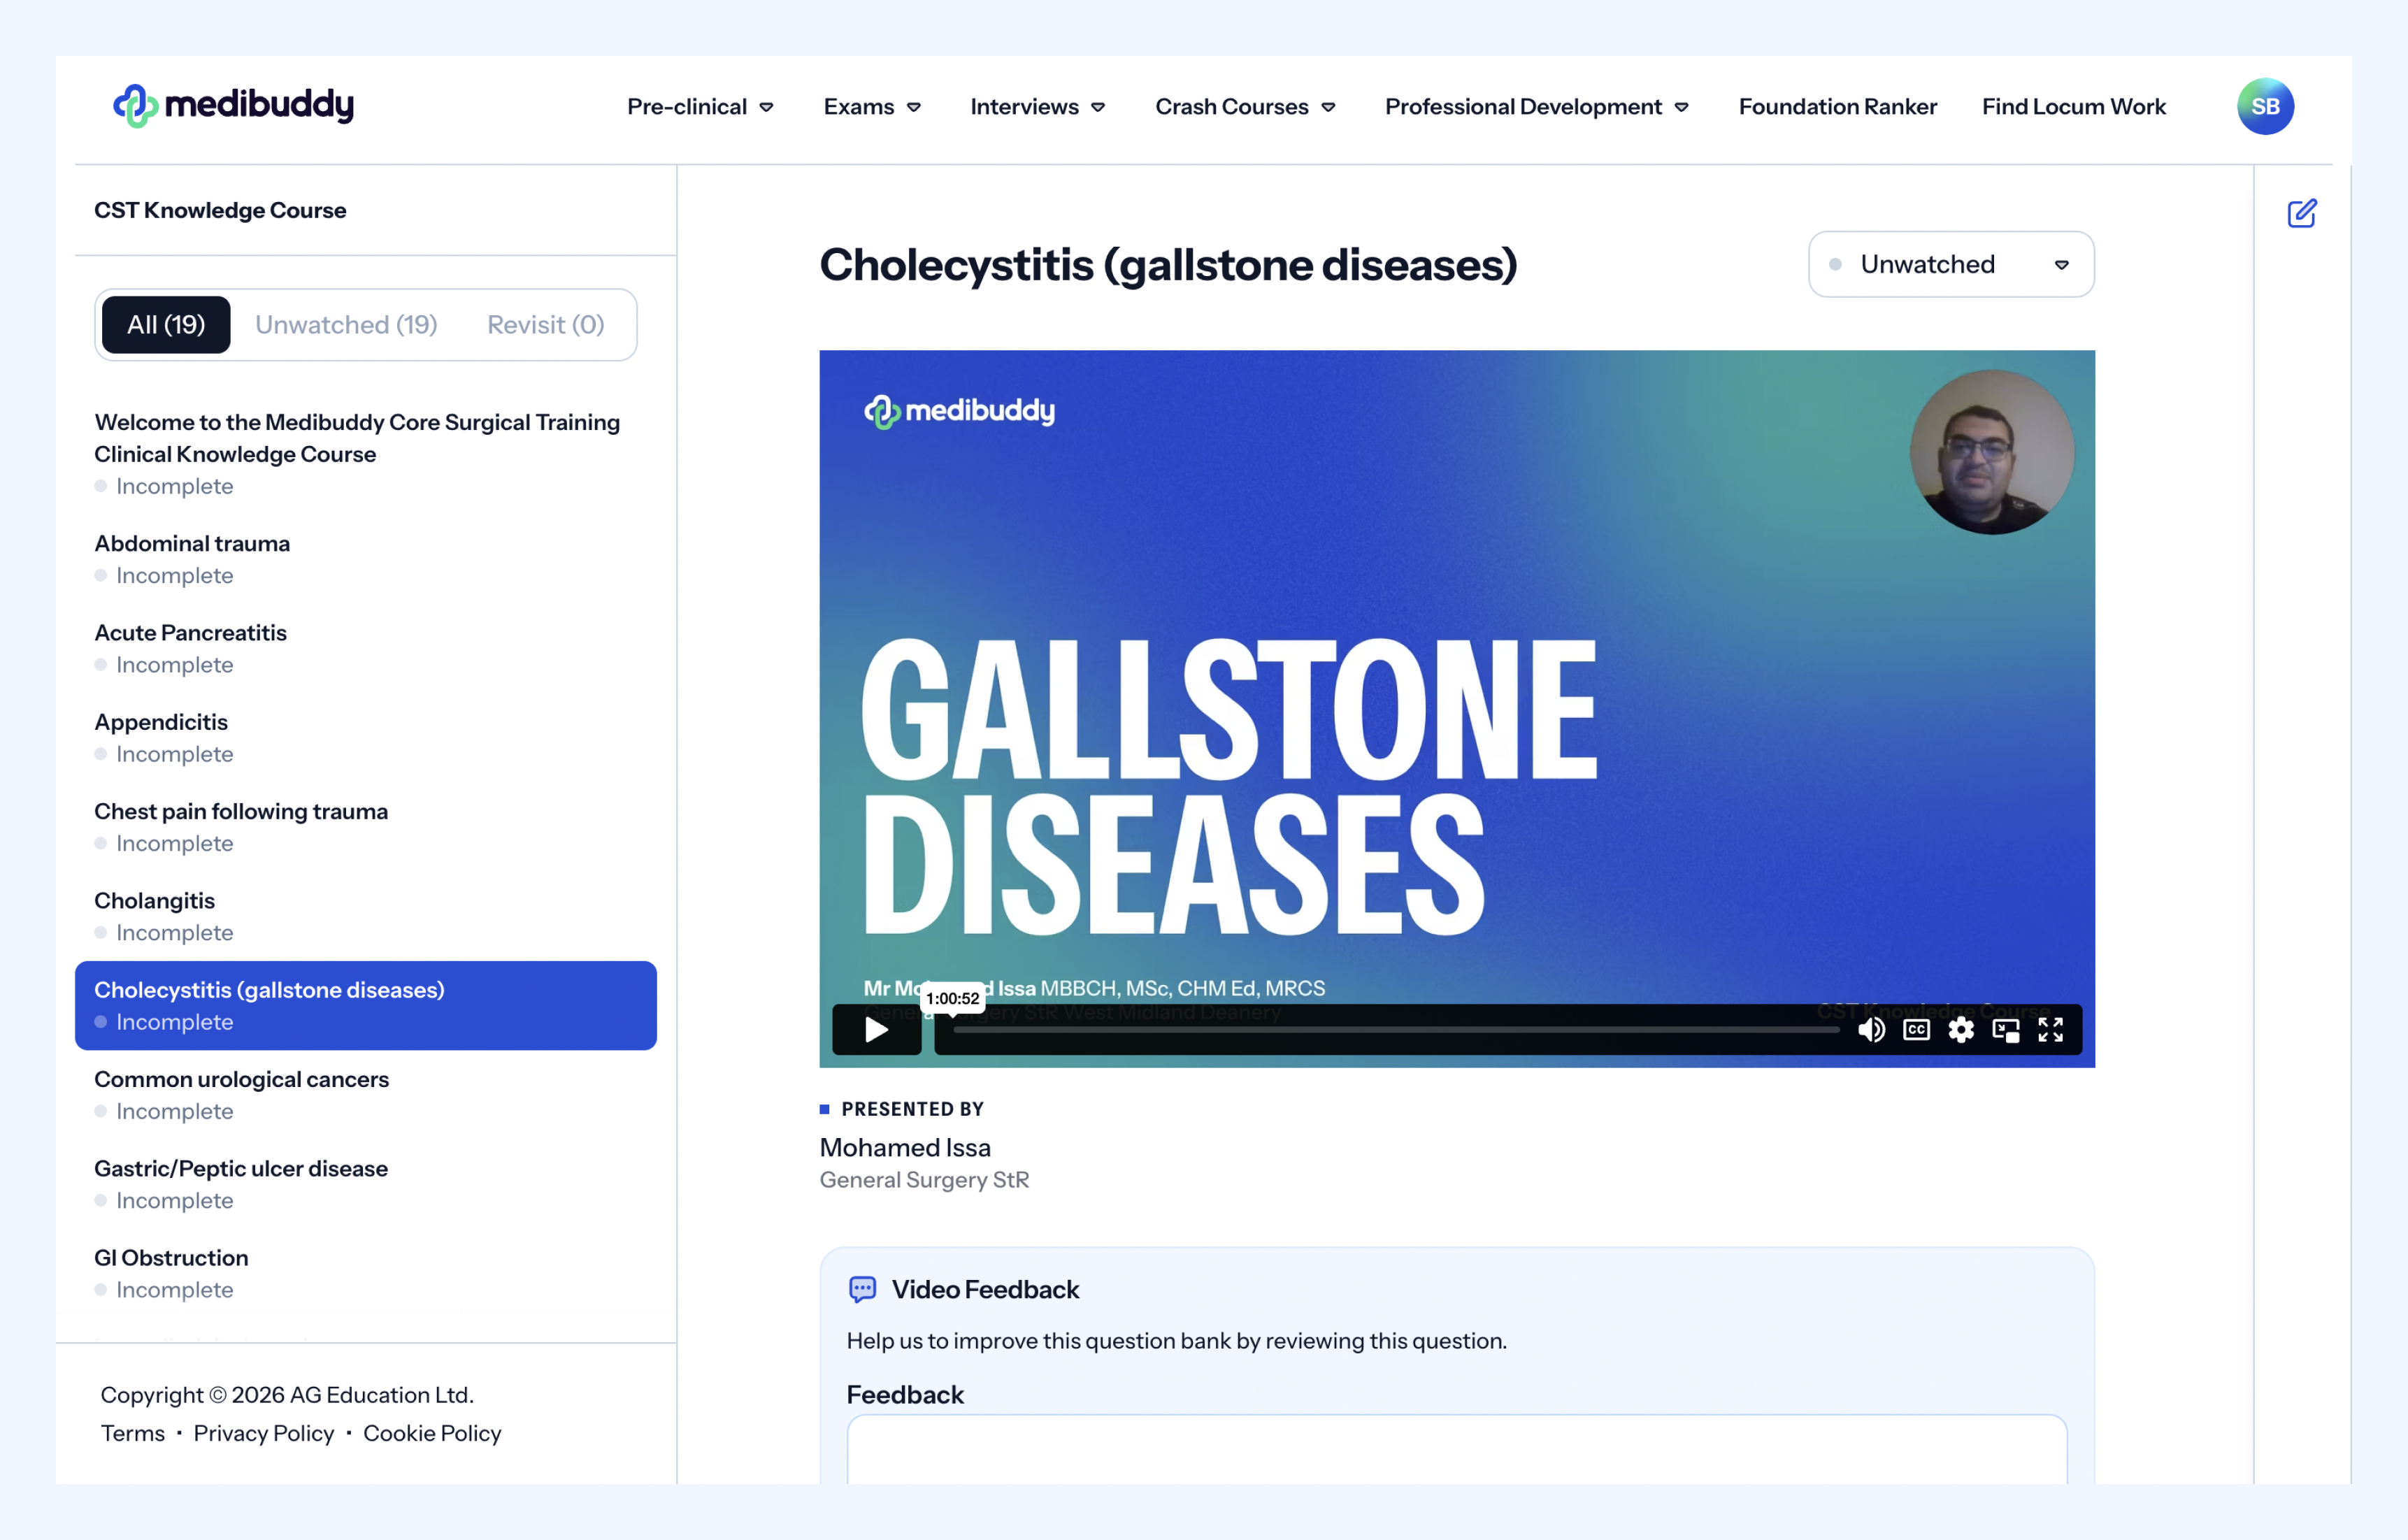Click the medibuddy logo
This screenshot has width=2408, height=1540.
click(233, 105)
